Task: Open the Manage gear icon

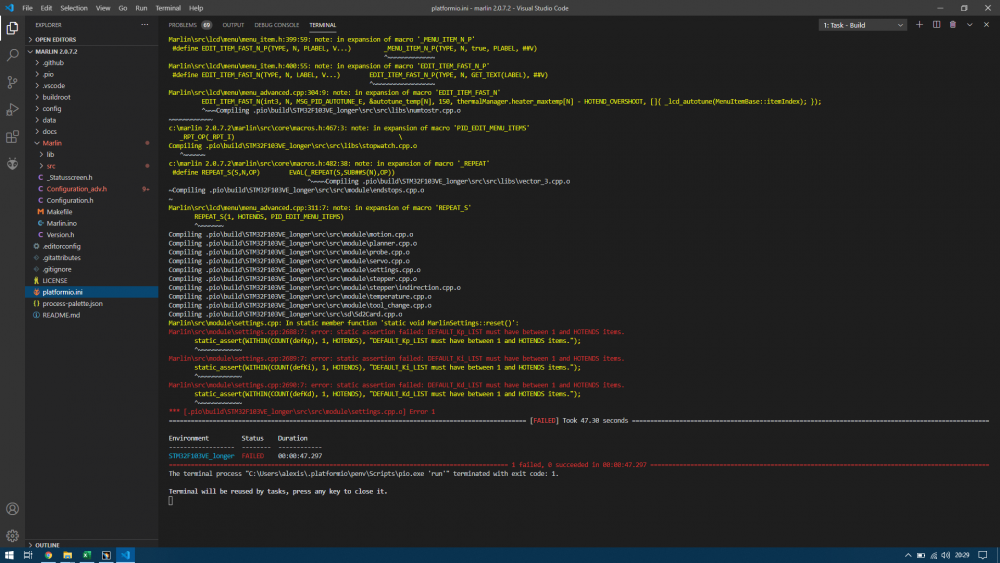Action: coord(12,536)
